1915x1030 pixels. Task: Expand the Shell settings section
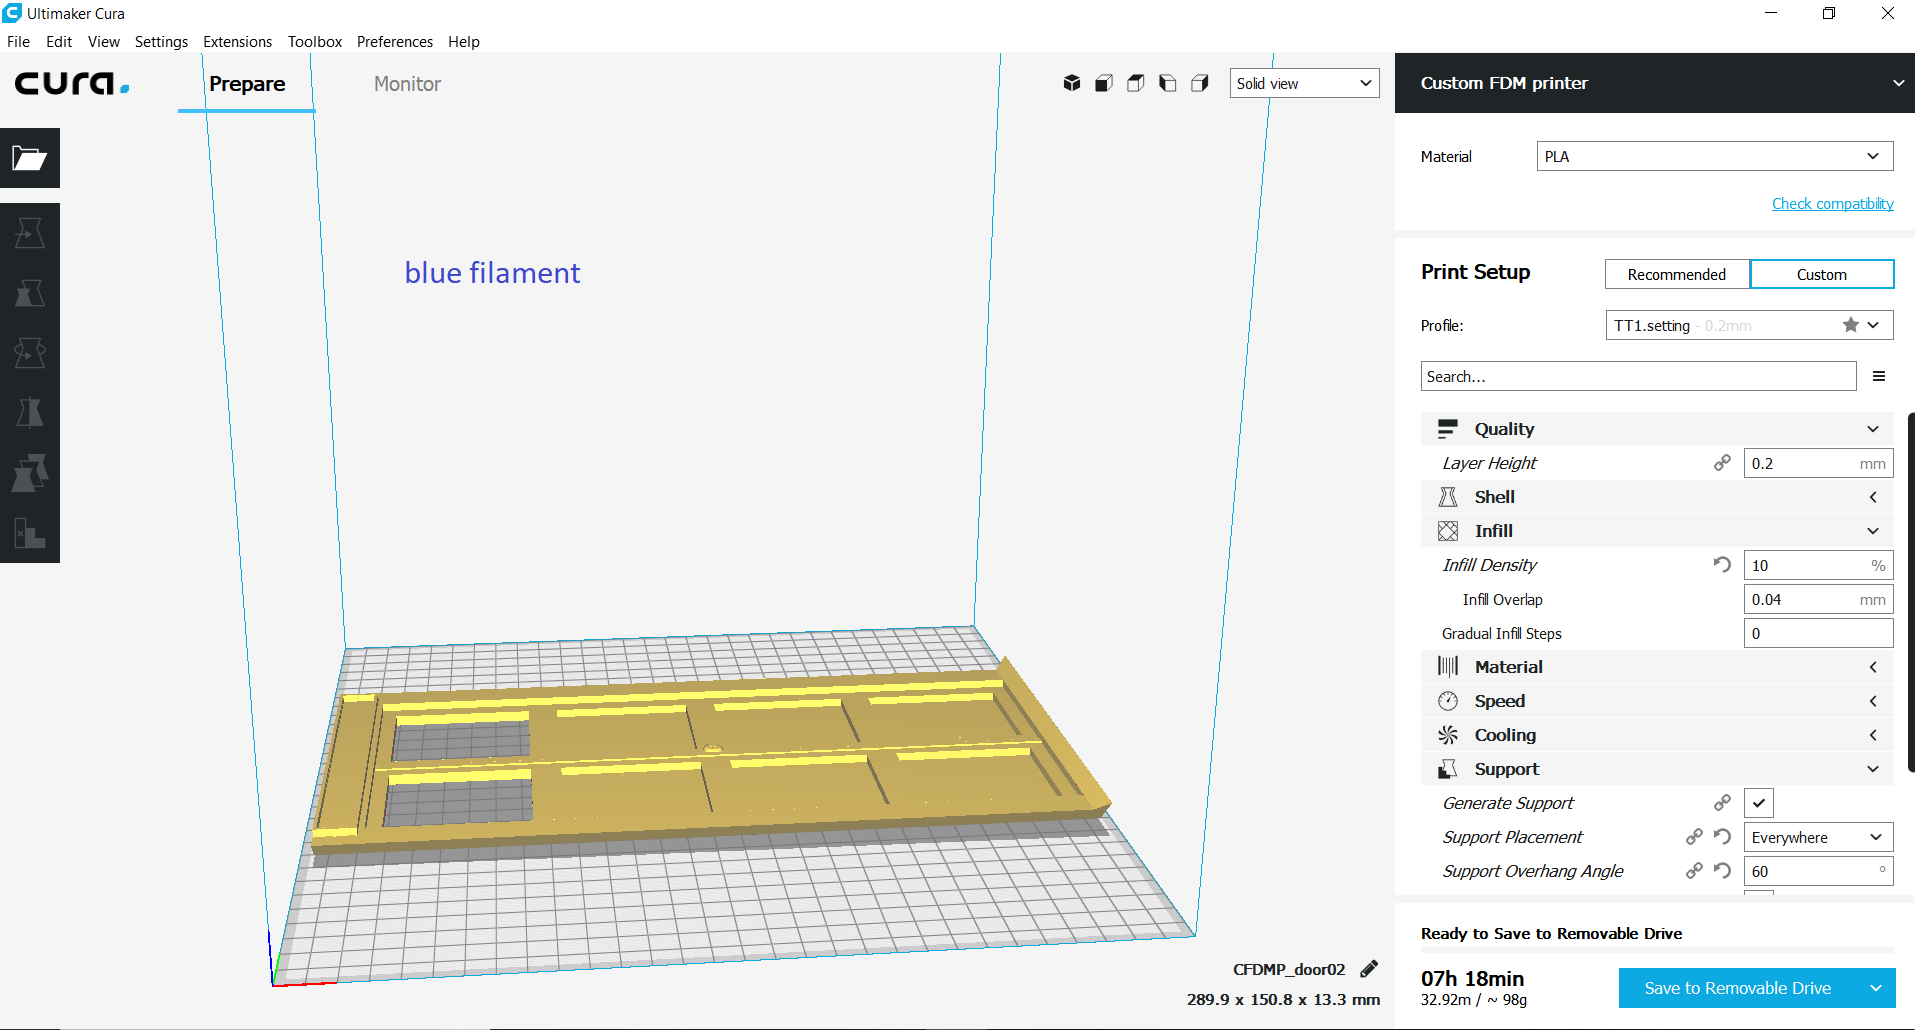(x=1657, y=497)
